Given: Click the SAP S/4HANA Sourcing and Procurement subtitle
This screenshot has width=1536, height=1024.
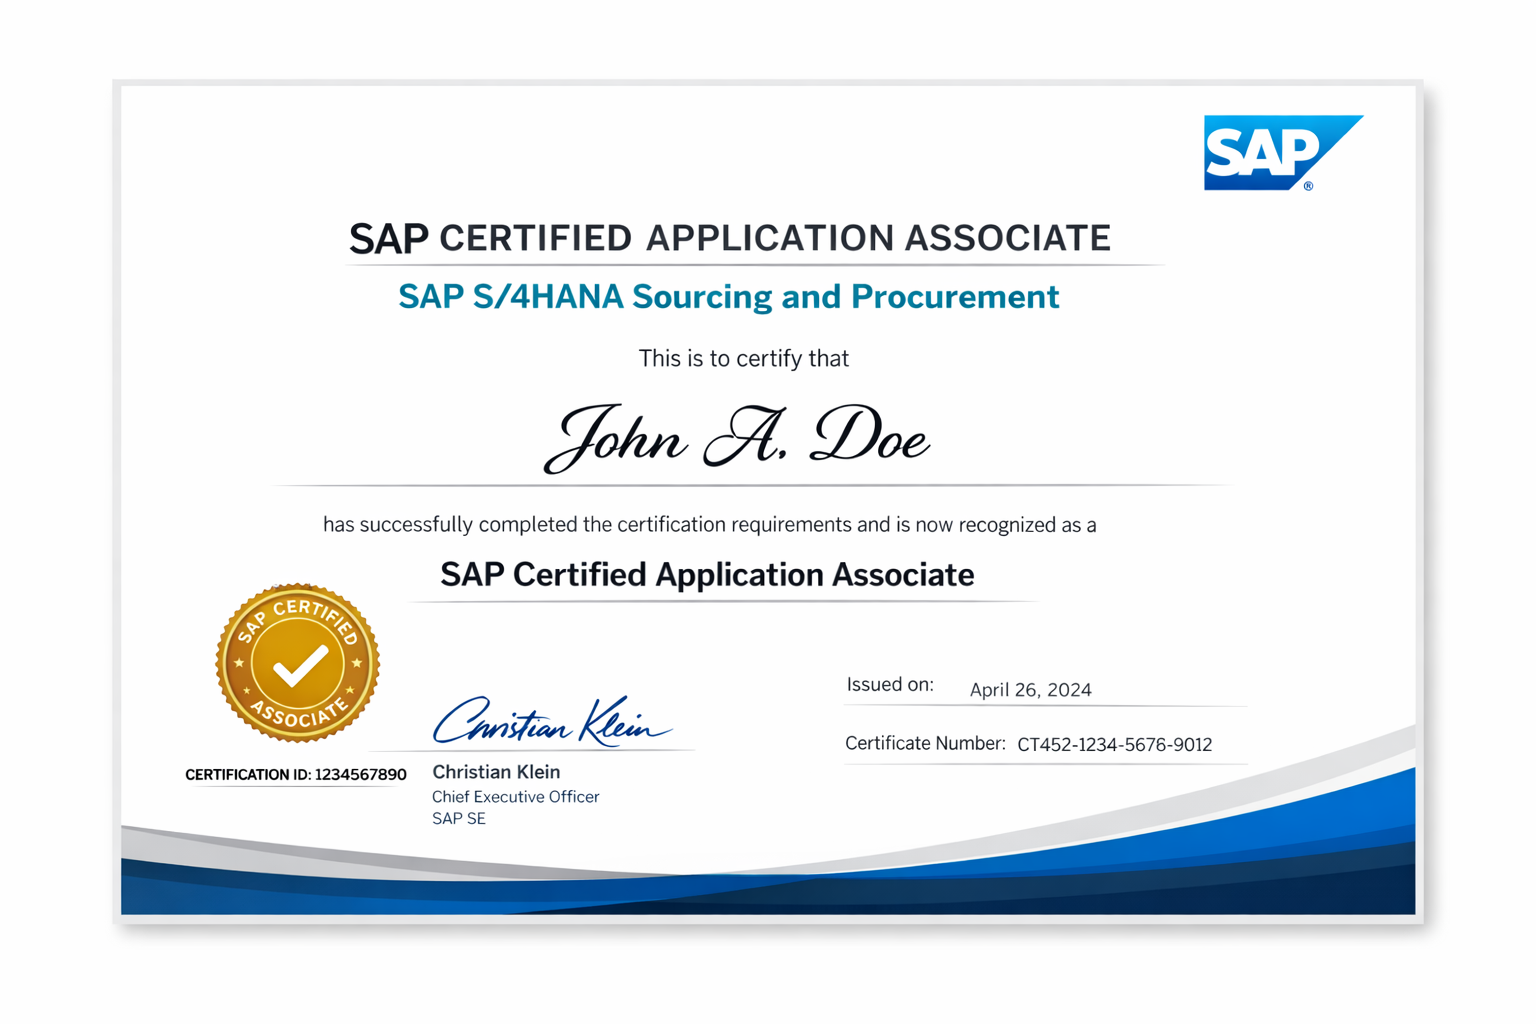Looking at the screenshot, I should pos(728,297).
